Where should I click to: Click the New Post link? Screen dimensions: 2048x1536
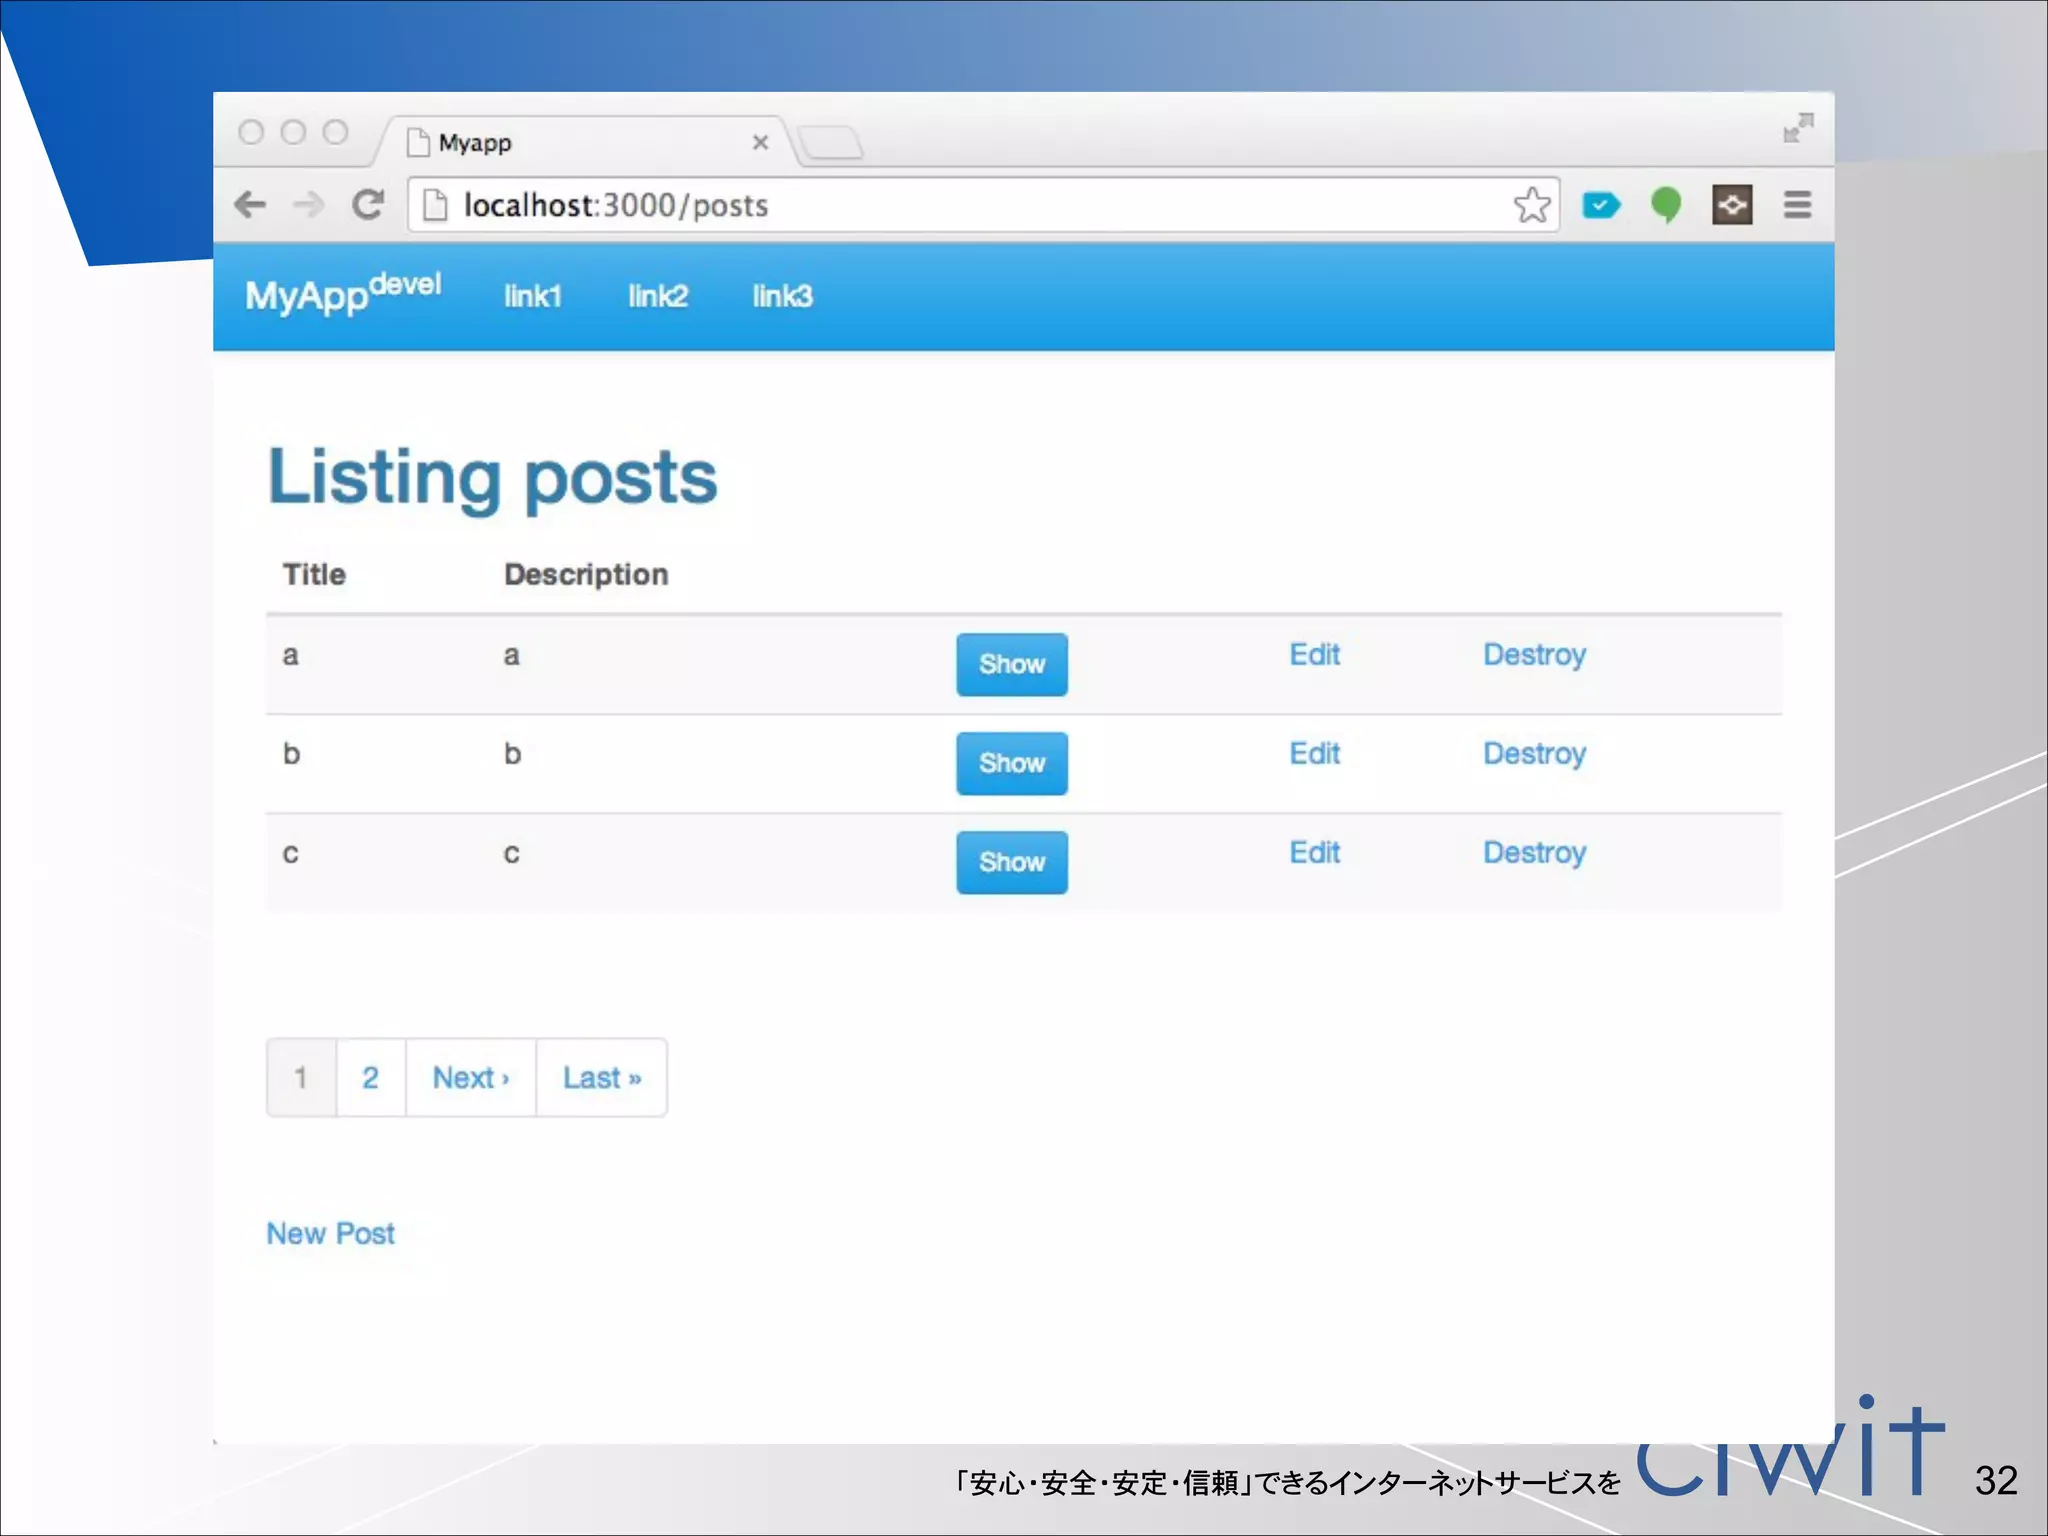coord(330,1234)
